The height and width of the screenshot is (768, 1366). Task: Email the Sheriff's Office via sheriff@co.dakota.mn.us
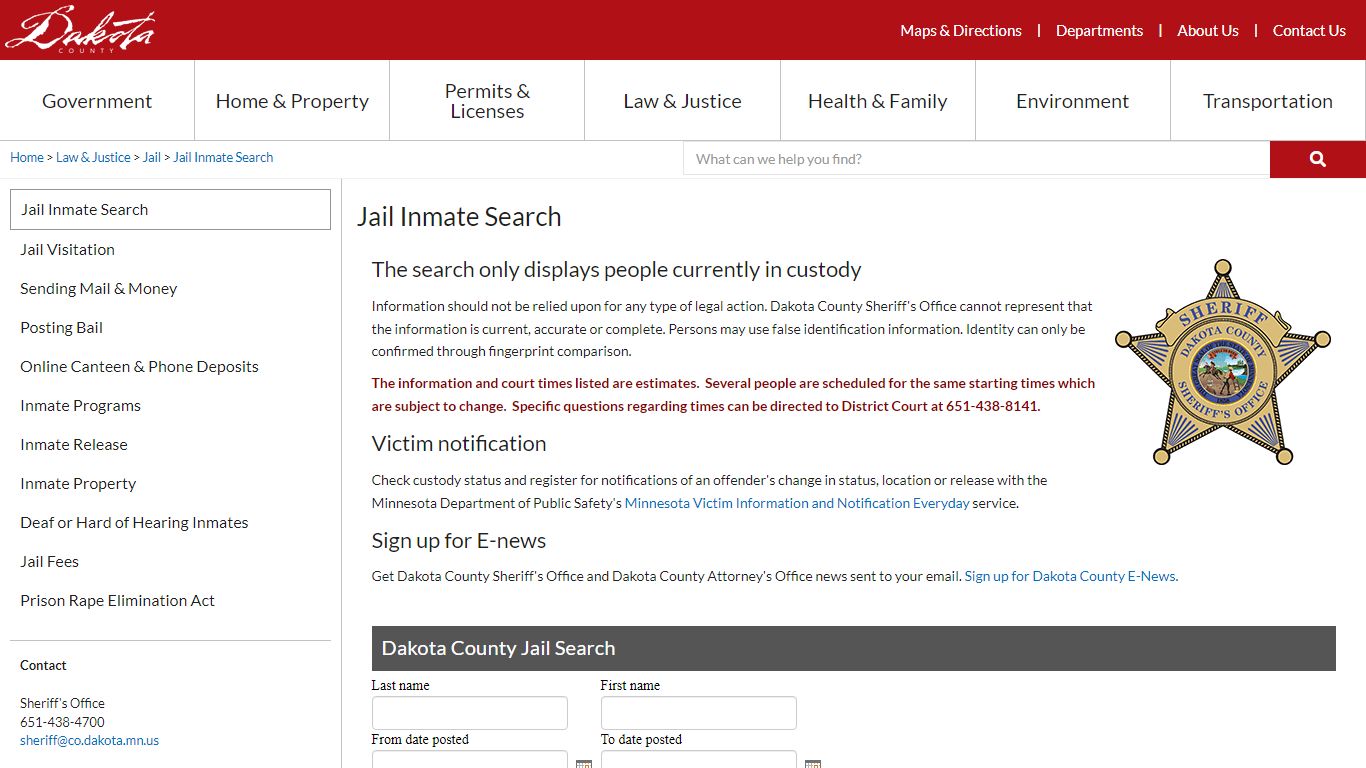tap(89, 740)
